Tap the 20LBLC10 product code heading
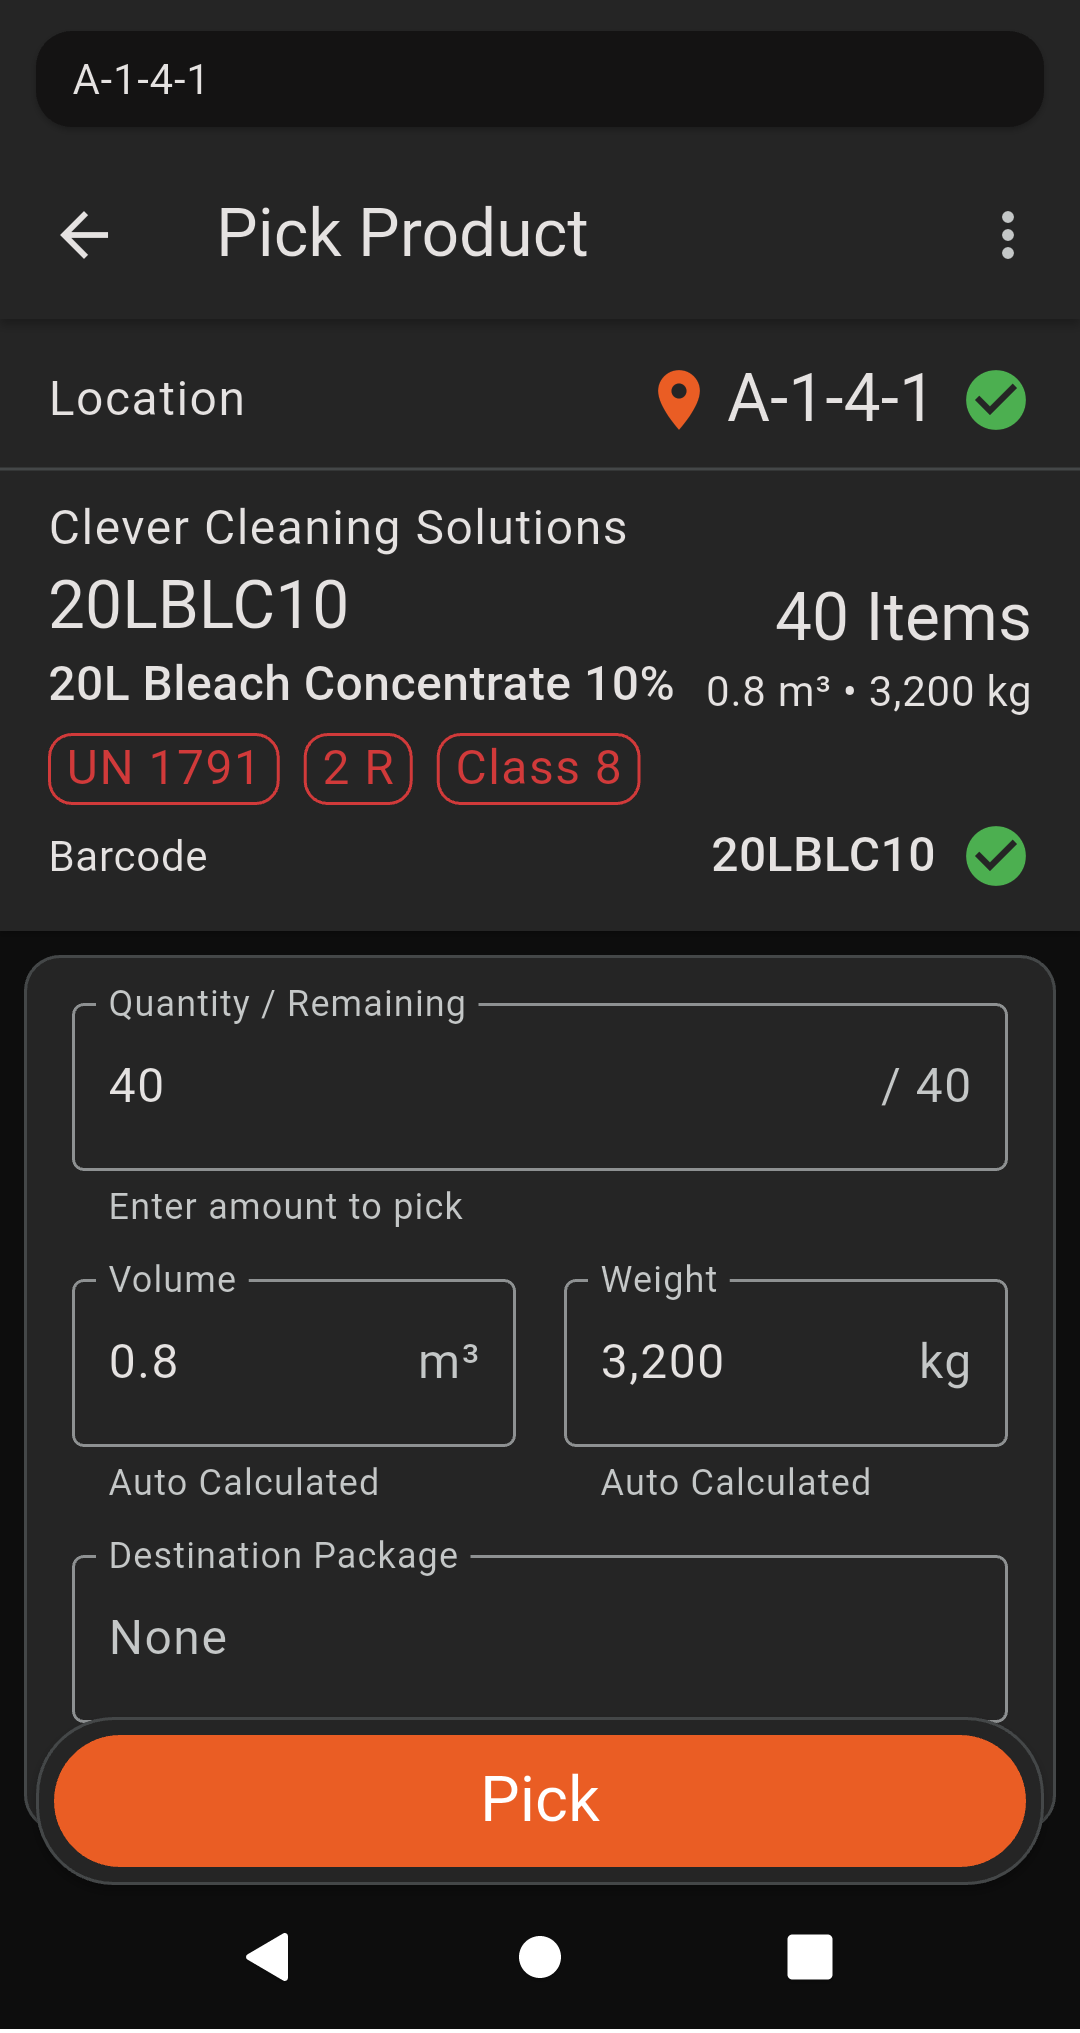The image size is (1080, 2033). tap(199, 606)
